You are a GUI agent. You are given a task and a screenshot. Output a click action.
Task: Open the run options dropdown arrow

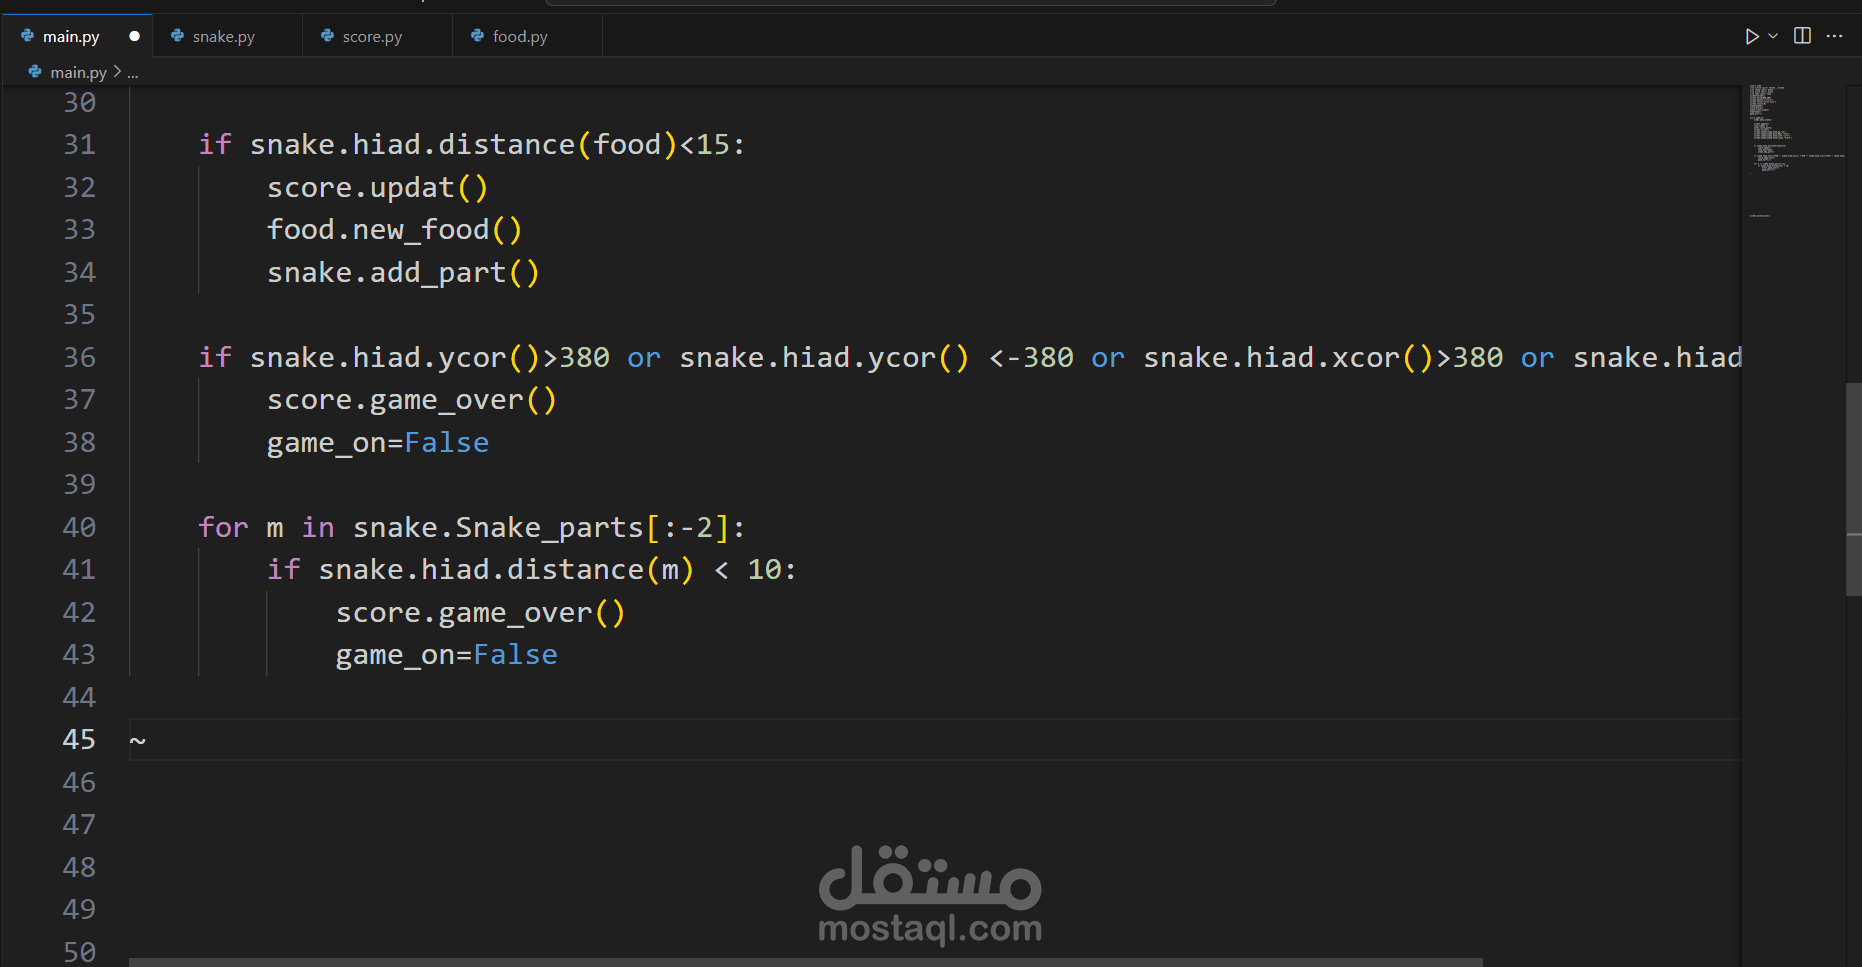coord(1773,36)
